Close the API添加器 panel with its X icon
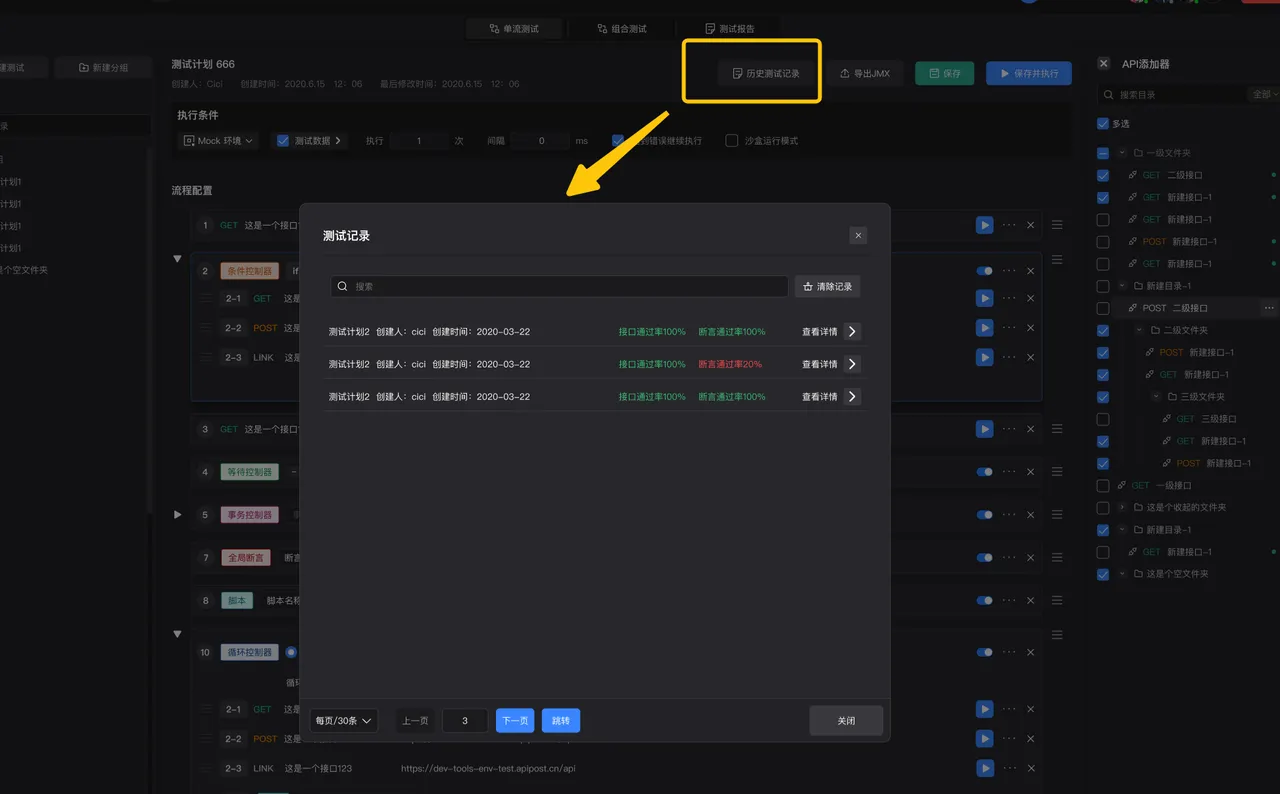Viewport: 1280px width, 794px height. [1103, 63]
